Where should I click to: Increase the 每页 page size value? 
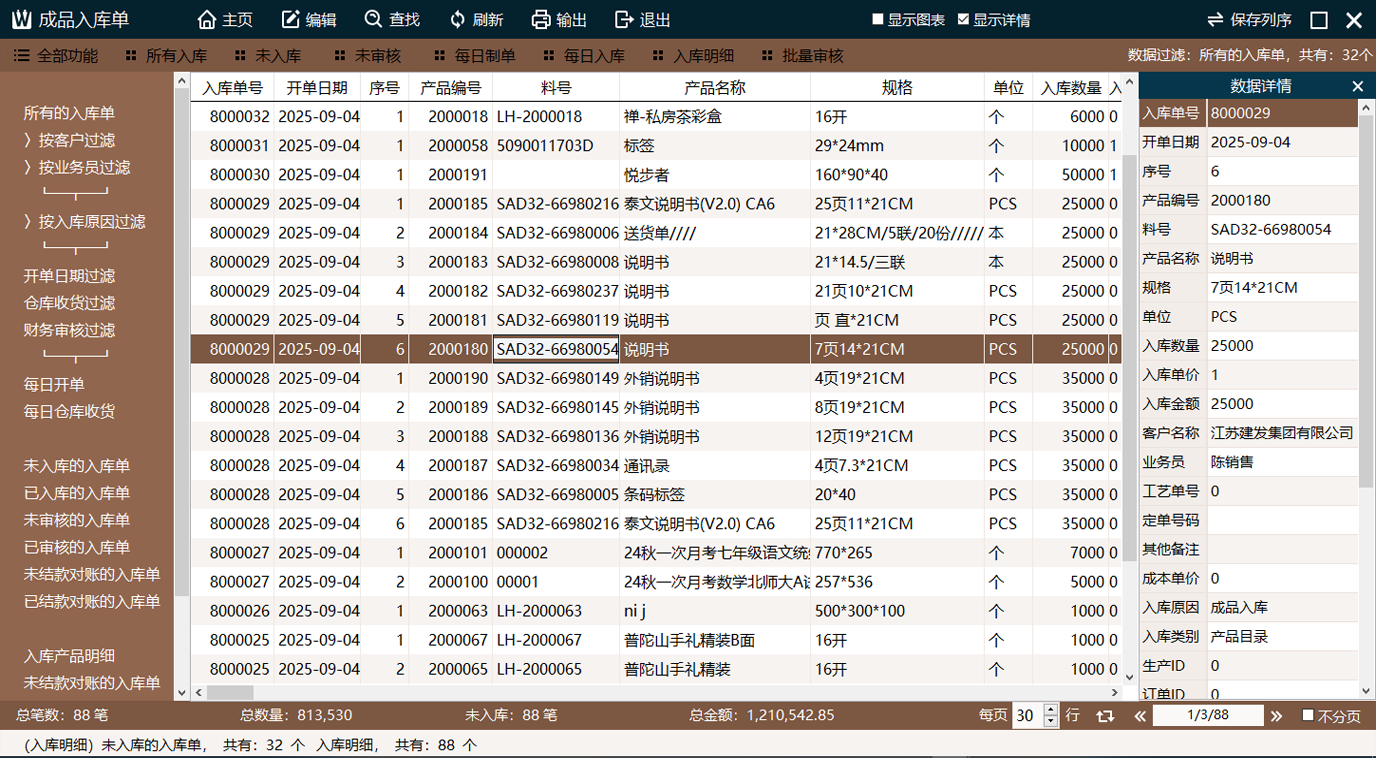pos(1050,707)
